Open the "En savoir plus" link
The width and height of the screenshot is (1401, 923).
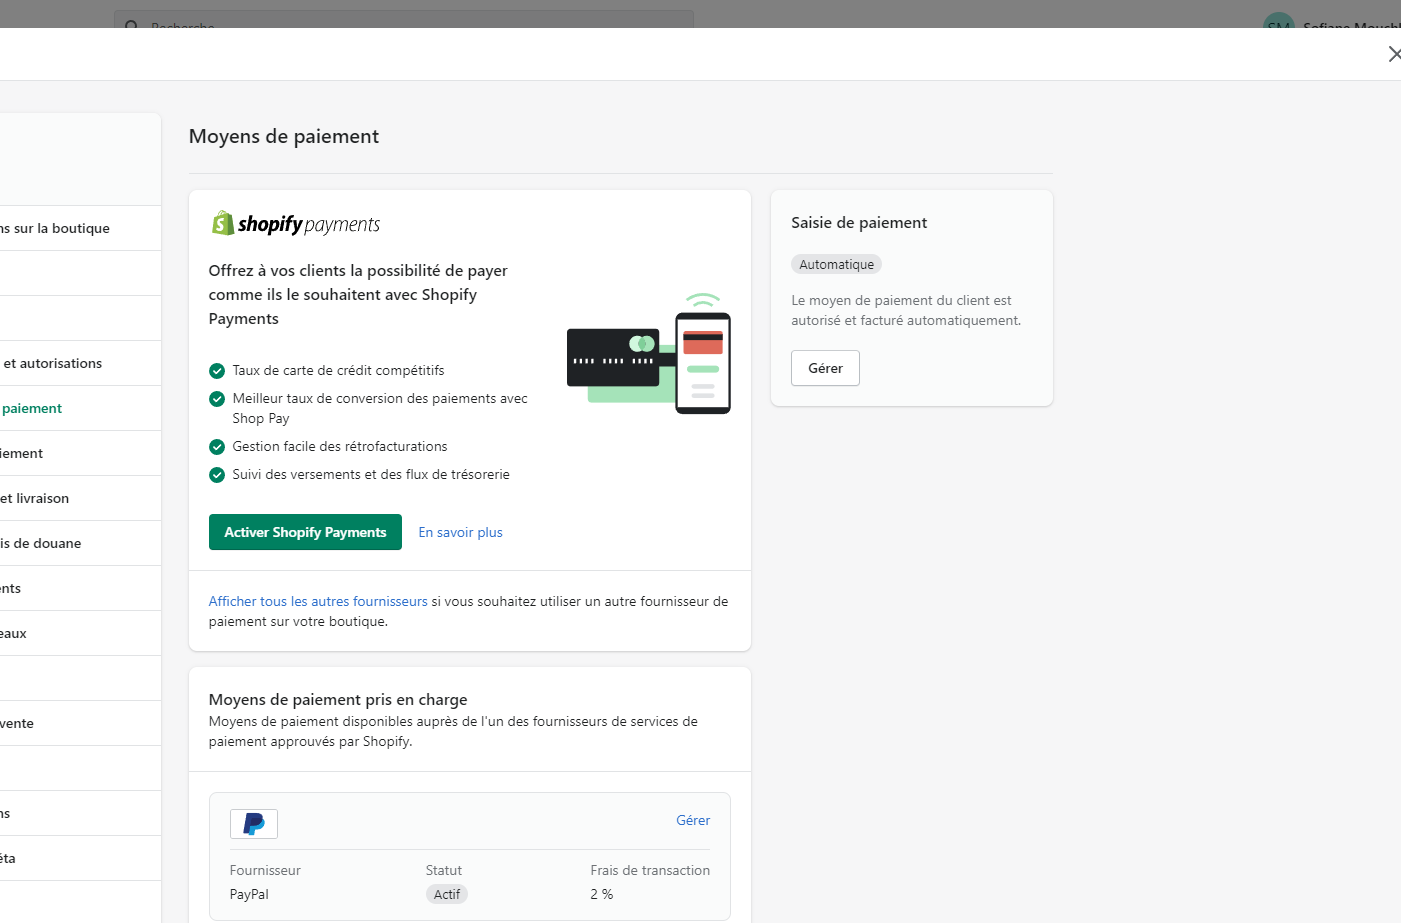460,533
